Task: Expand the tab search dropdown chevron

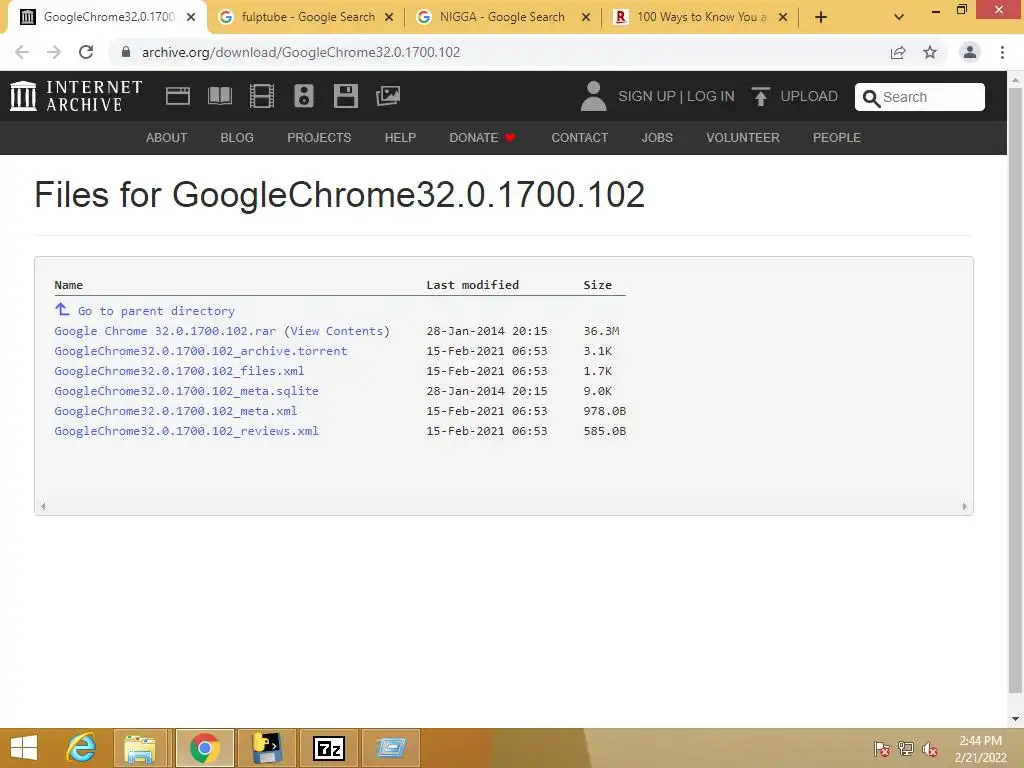Action: click(899, 17)
